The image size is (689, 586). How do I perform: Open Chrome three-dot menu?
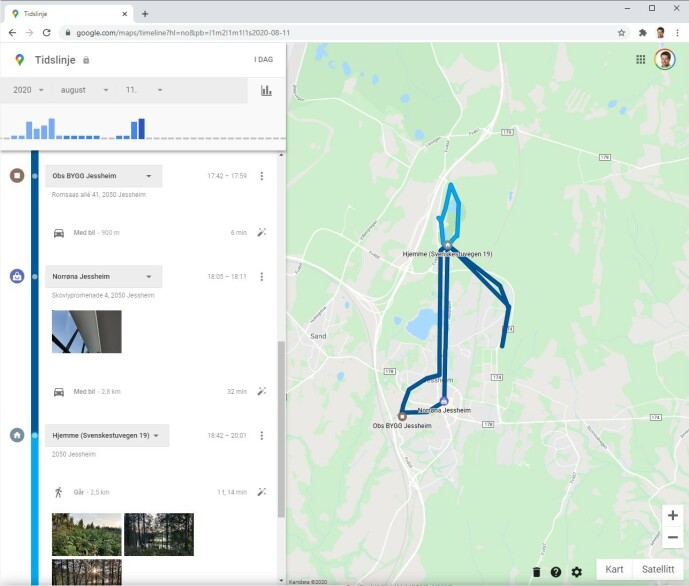[677, 33]
